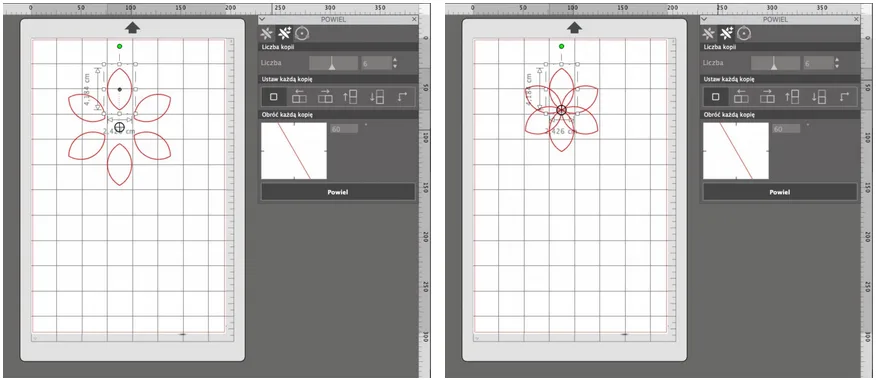
Task: Click the mat feed direction arrow, right canvas
Action: click(574, 28)
